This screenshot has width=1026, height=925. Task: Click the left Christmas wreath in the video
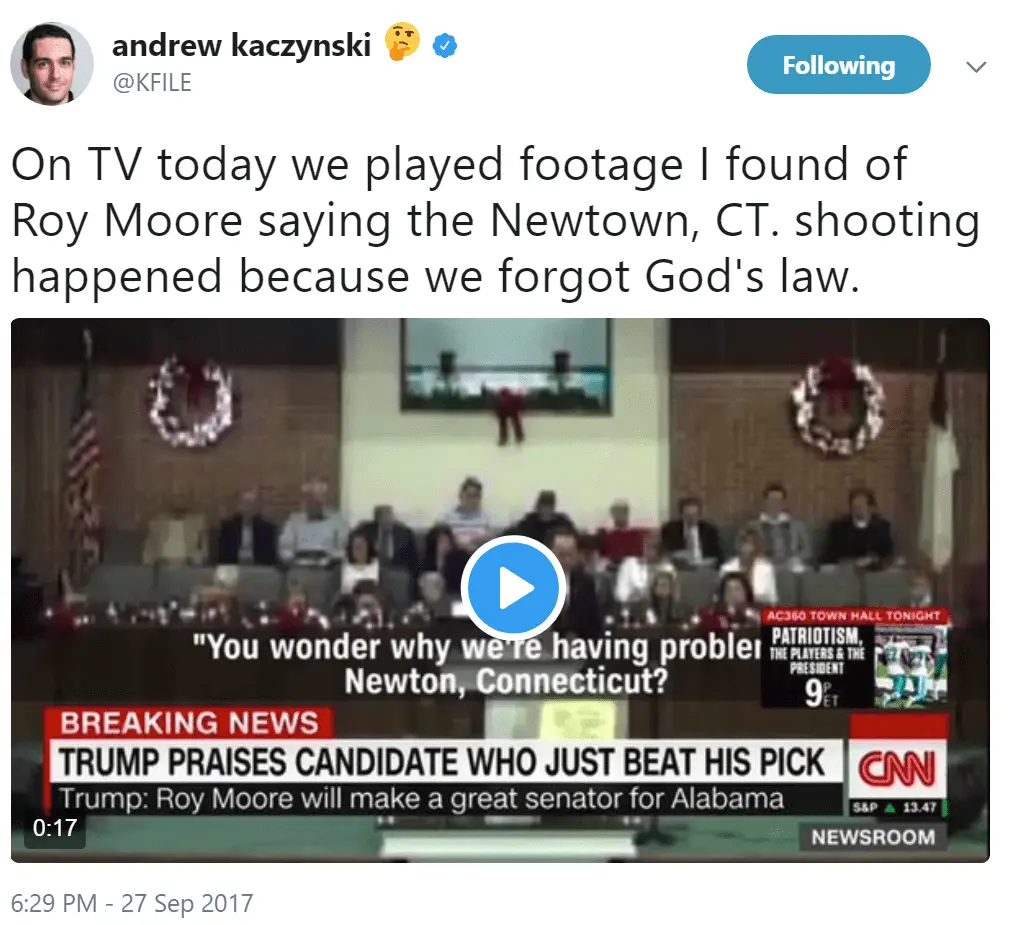tap(189, 400)
